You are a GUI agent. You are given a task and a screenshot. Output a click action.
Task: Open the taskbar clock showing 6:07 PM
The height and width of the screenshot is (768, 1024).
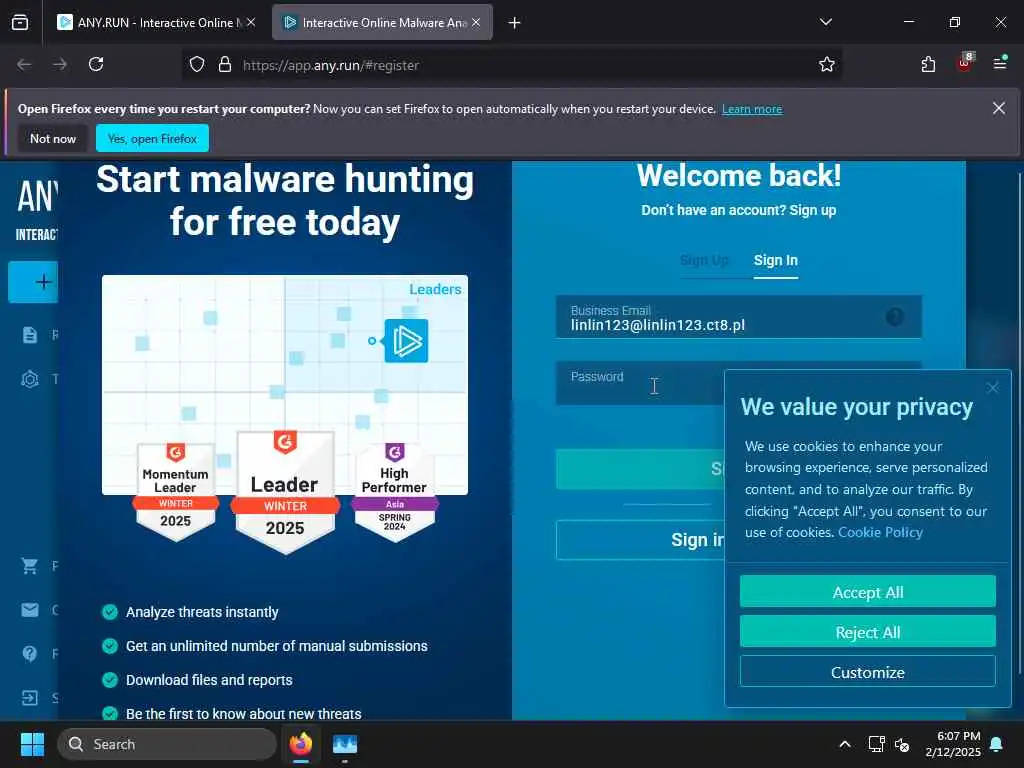pyautogui.click(x=953, y=744)
